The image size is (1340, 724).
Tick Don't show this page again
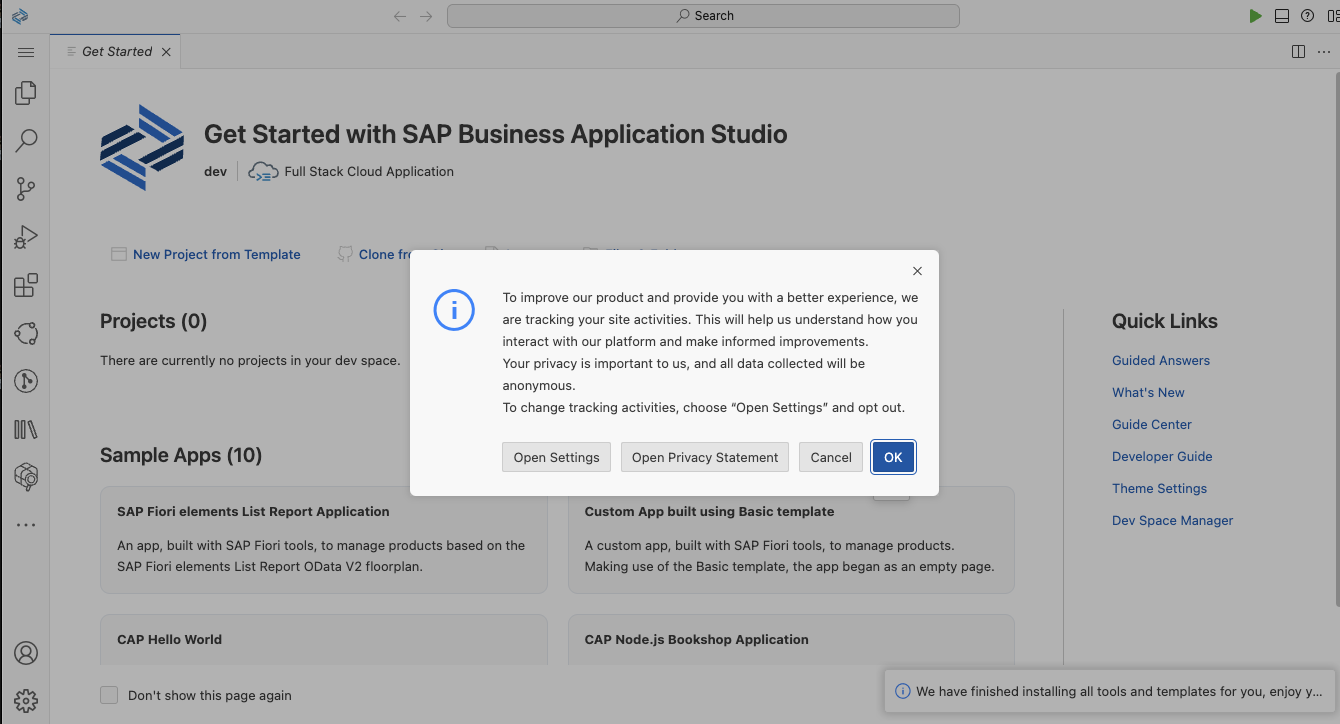(x=109, y=695)
